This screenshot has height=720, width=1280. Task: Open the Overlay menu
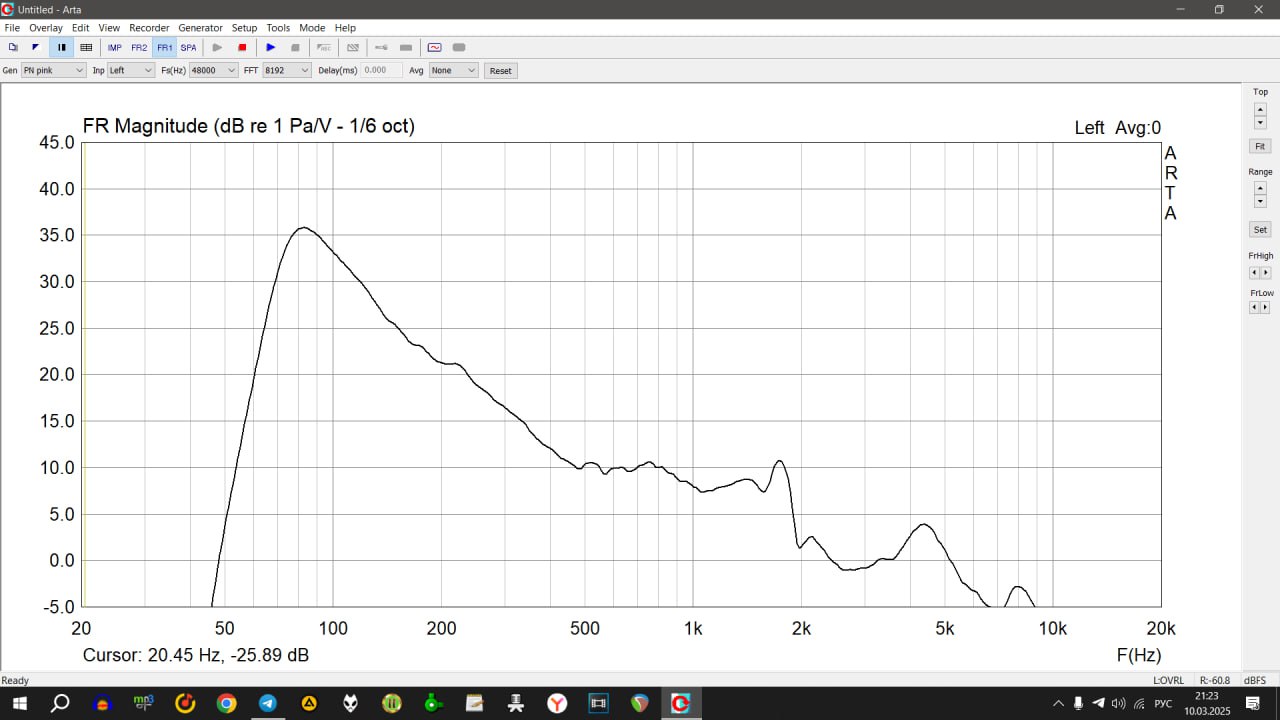tap(46, 28)
